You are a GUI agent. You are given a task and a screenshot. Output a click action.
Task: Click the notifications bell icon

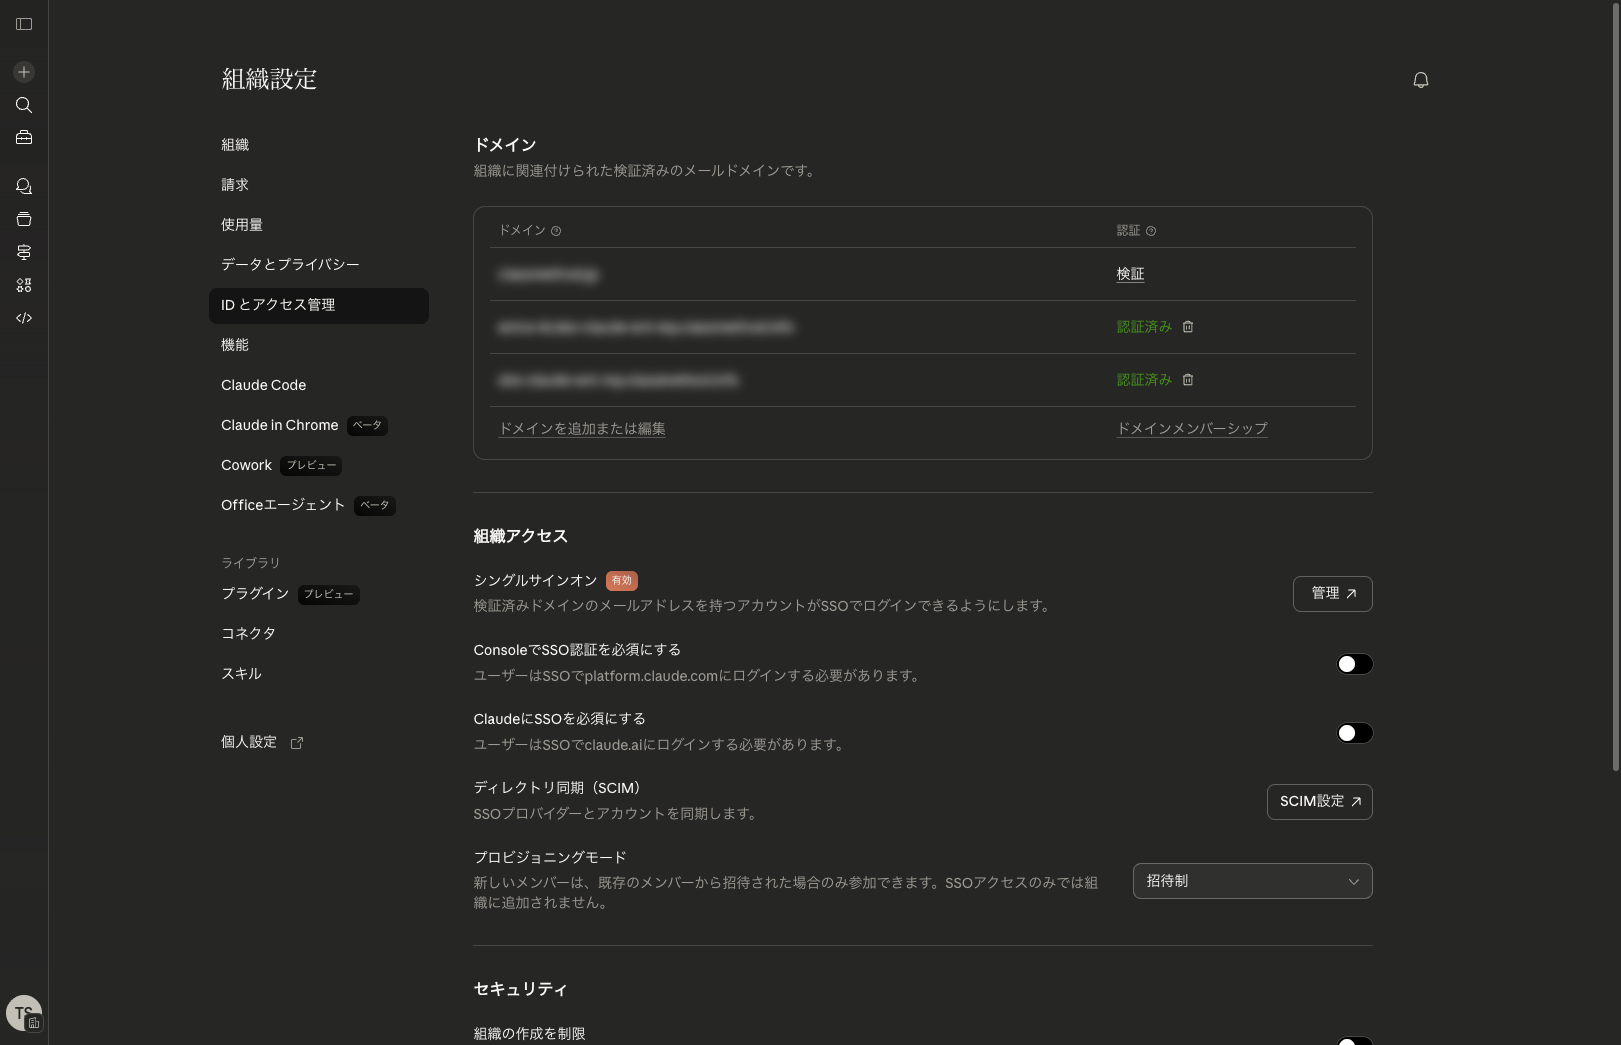(x=1420, y=80)
